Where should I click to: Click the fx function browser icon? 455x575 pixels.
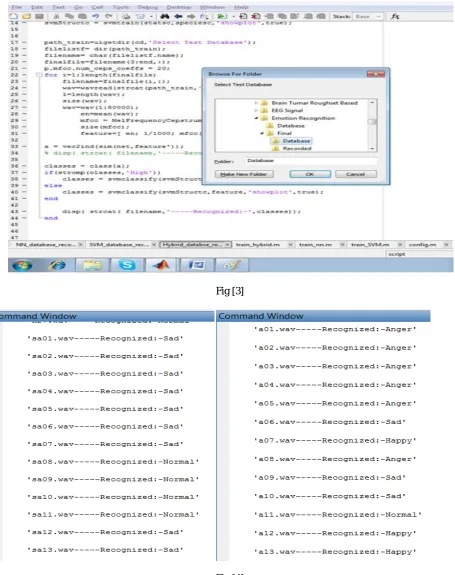[395, 17]
